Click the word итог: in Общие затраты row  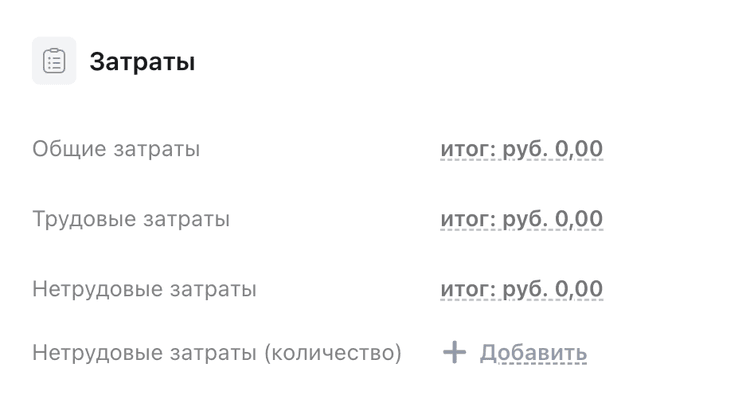click(x=468, y=149)
